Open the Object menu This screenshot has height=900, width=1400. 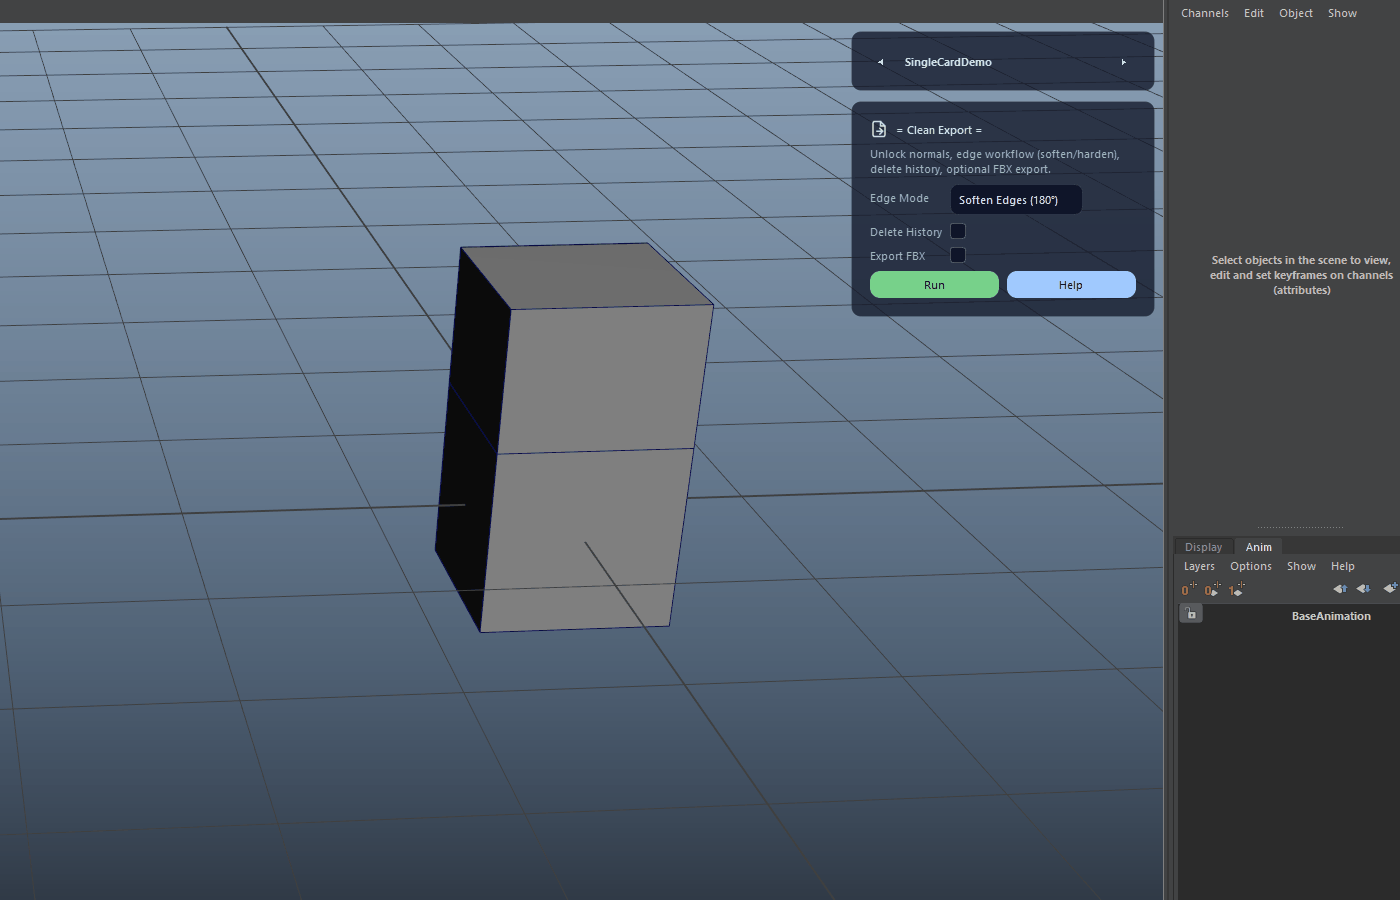pyautogui.click(x=1296, y=13)
